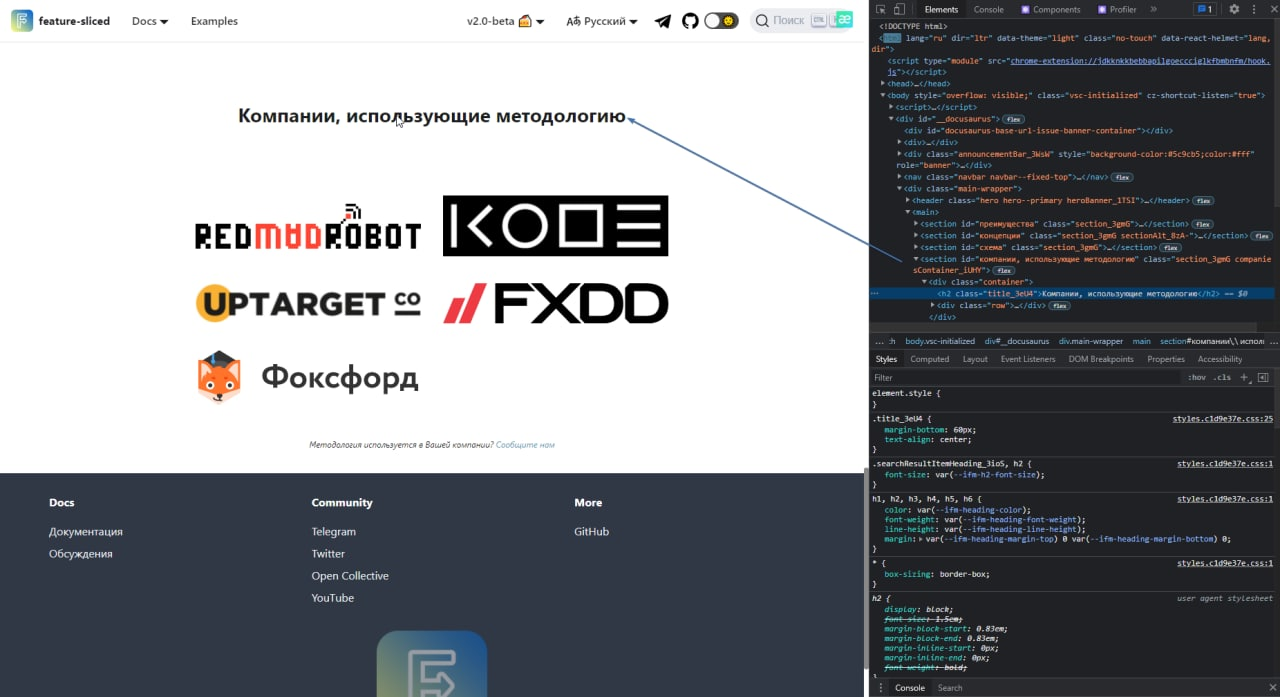The height and width of the screenshot is (697, 1280).
Task: Open the v2.0-beta version dropdown
Action: [506, 21]
